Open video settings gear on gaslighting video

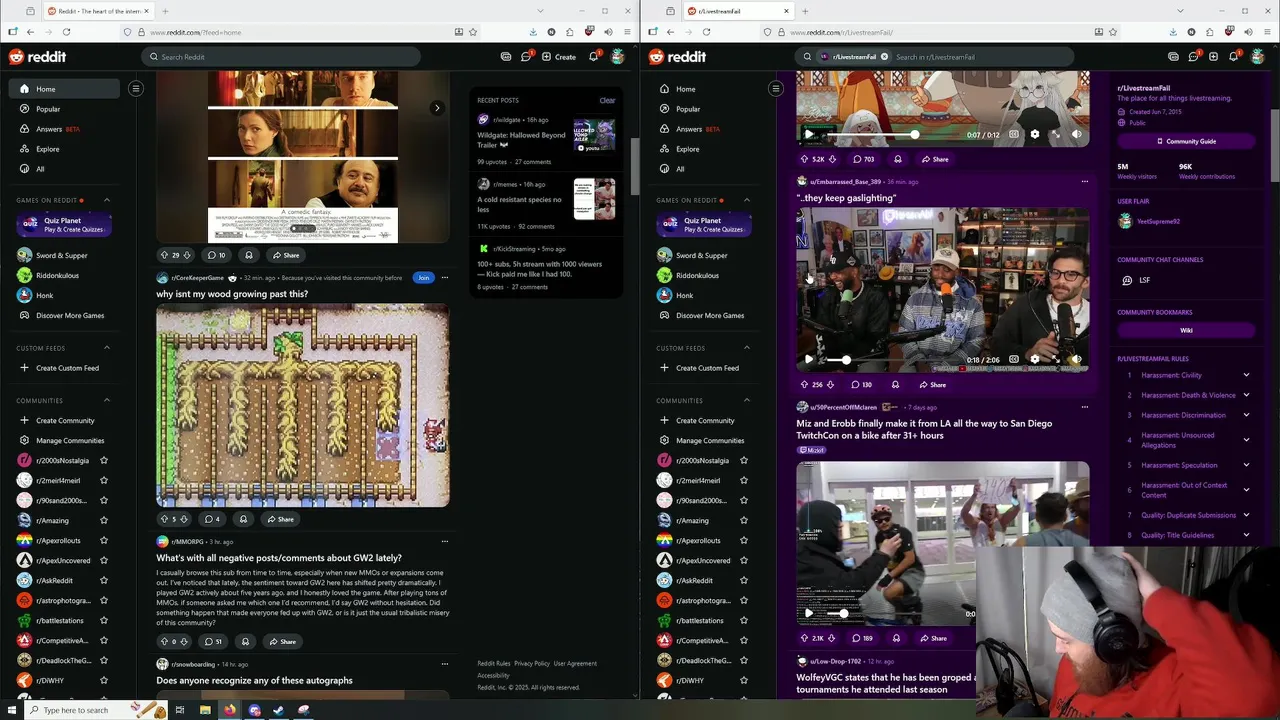pos(1035,359)
